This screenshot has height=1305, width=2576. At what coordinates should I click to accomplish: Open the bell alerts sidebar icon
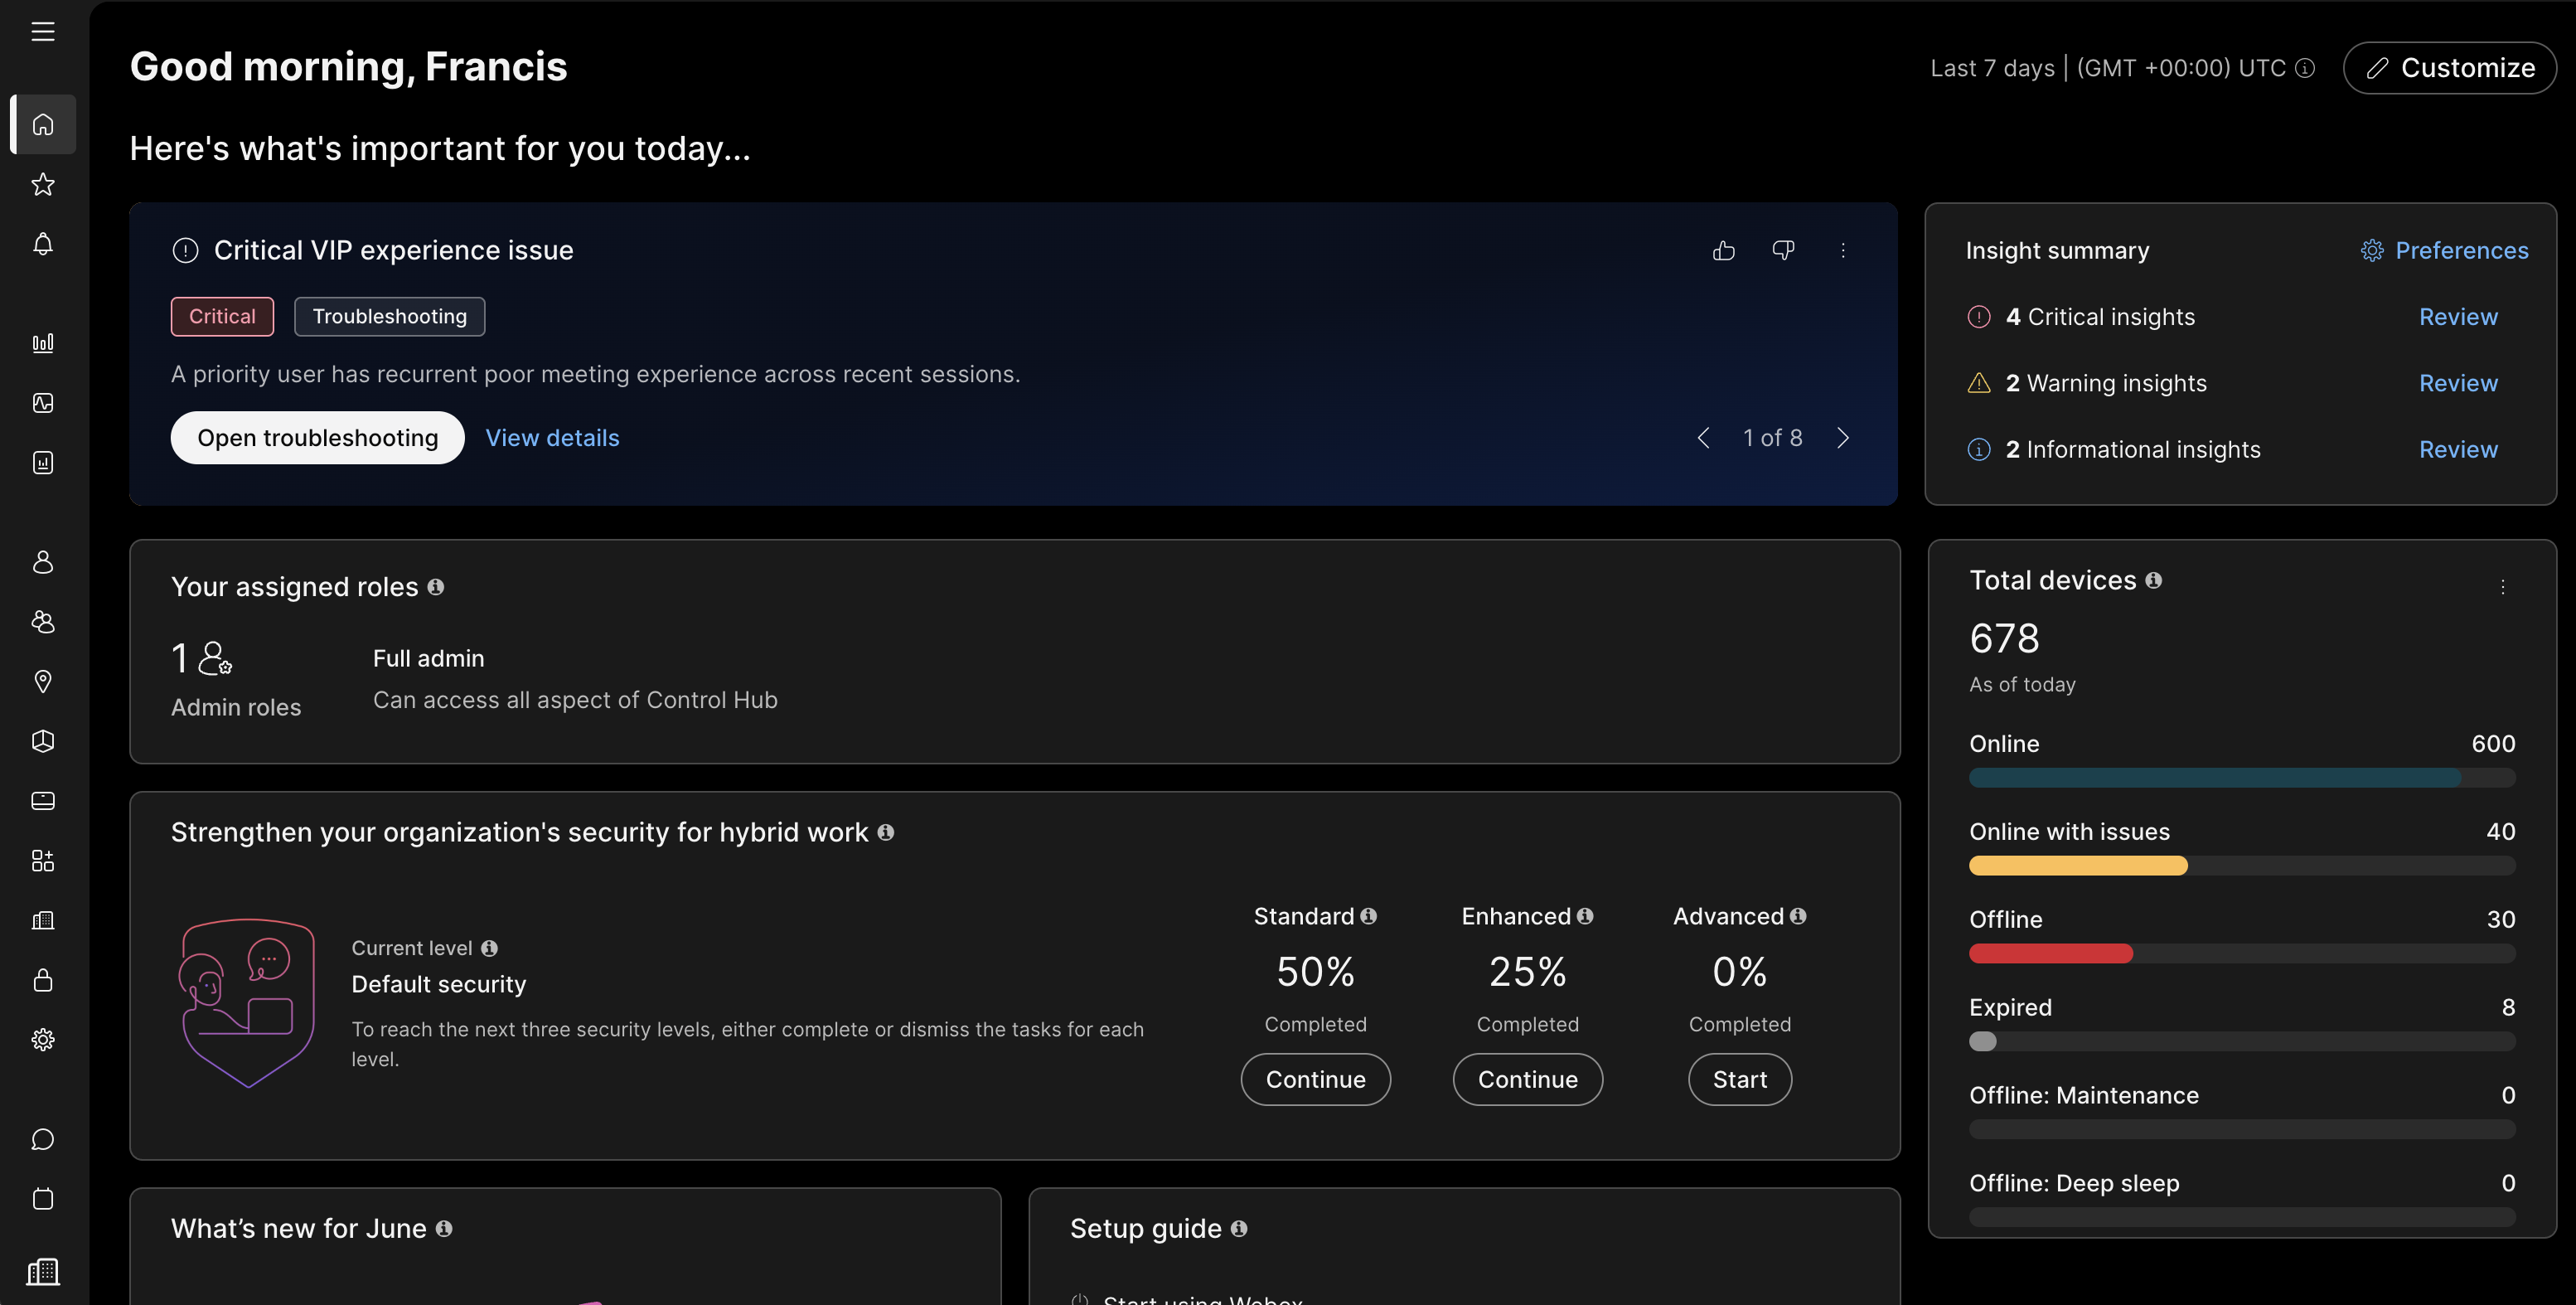pos(43,244)
